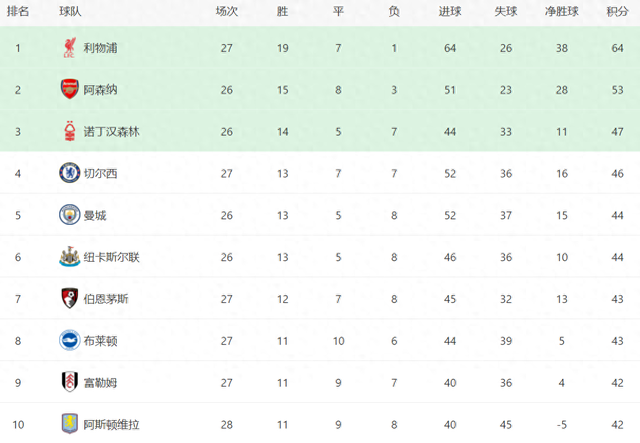The height and width of the screenshot is (443, 640).
Task: Sort table by 净胜球 column header
Action: coord(562,11)
